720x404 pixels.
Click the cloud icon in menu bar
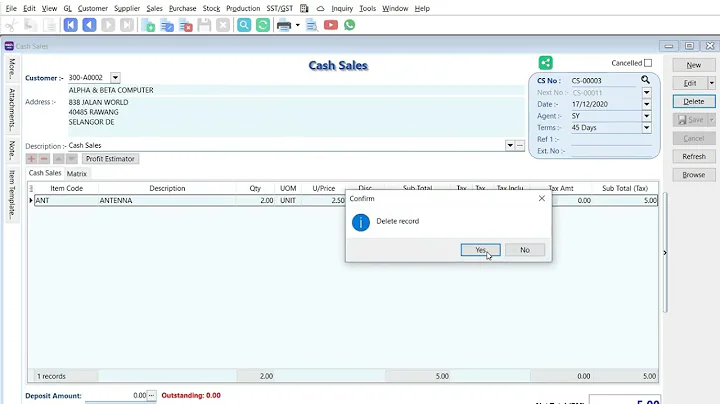(x=321, y=8)
